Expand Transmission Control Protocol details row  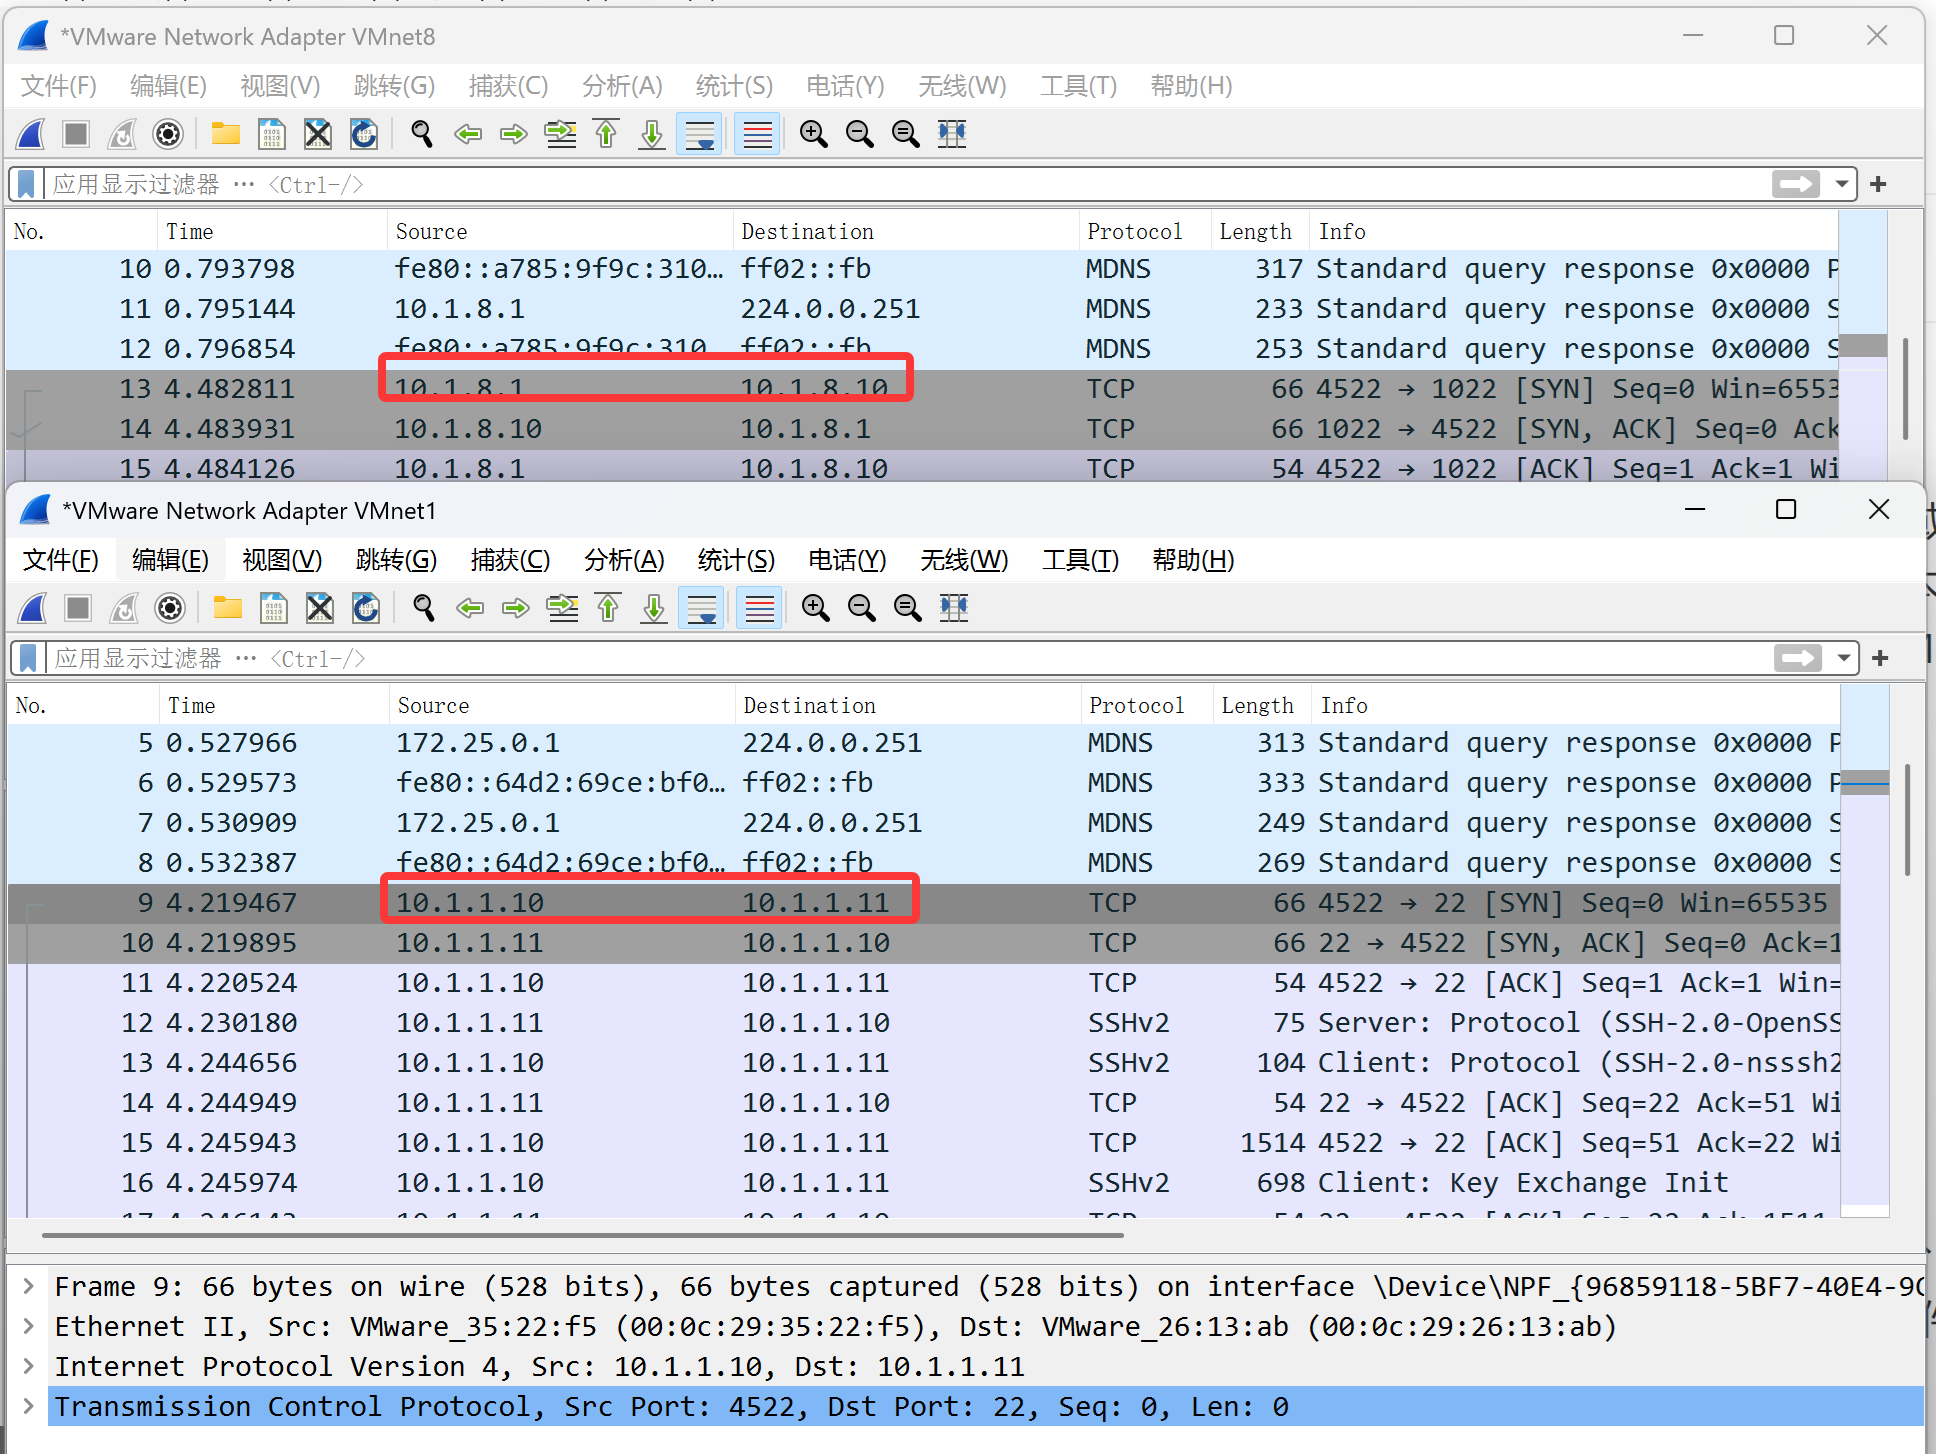pyautogui.click(x=28, y=1406)
